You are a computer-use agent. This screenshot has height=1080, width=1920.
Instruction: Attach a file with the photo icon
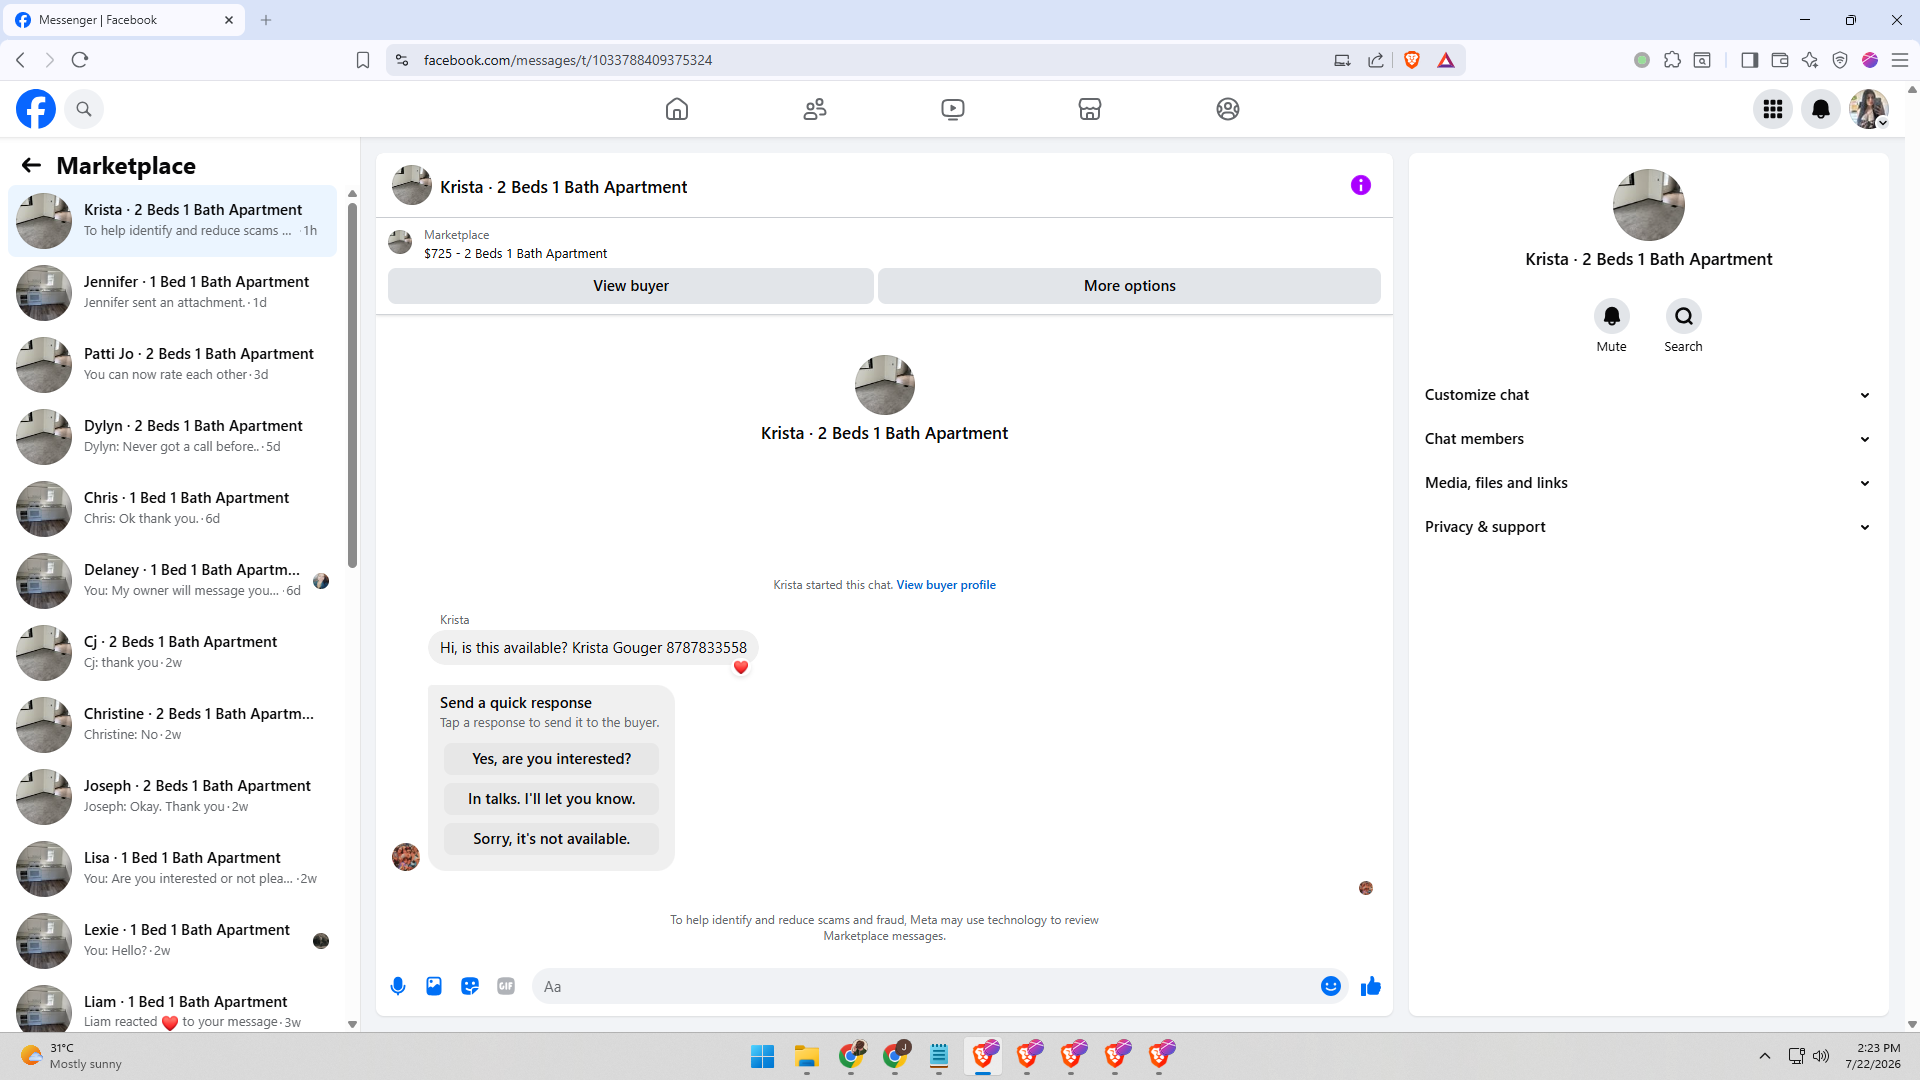434,986
